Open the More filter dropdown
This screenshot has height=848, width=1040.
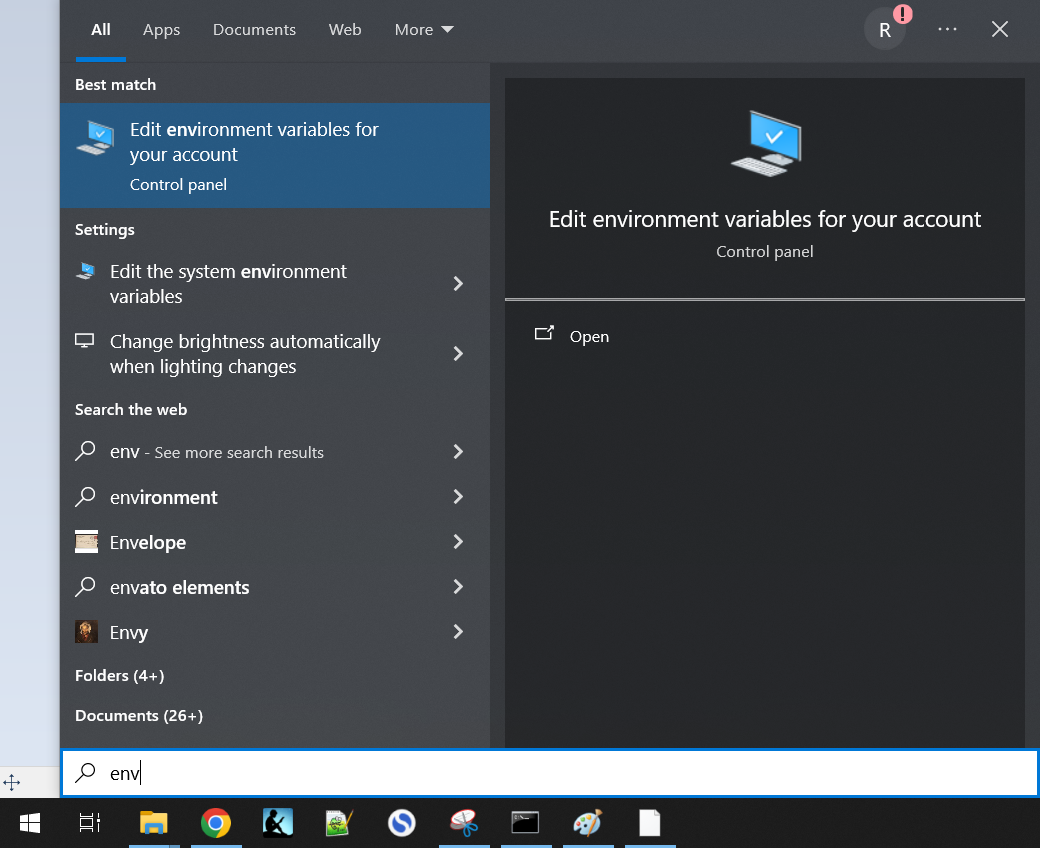[424, 30]
